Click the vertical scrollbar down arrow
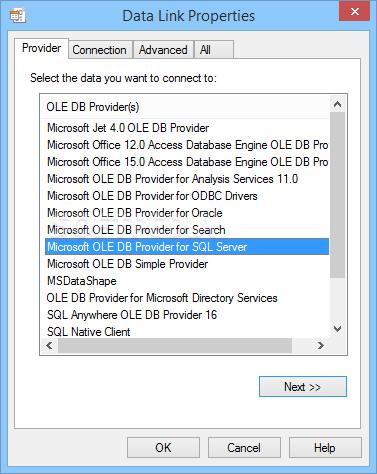This screenshot has height=474, width=377. click(x=338, y=329)
